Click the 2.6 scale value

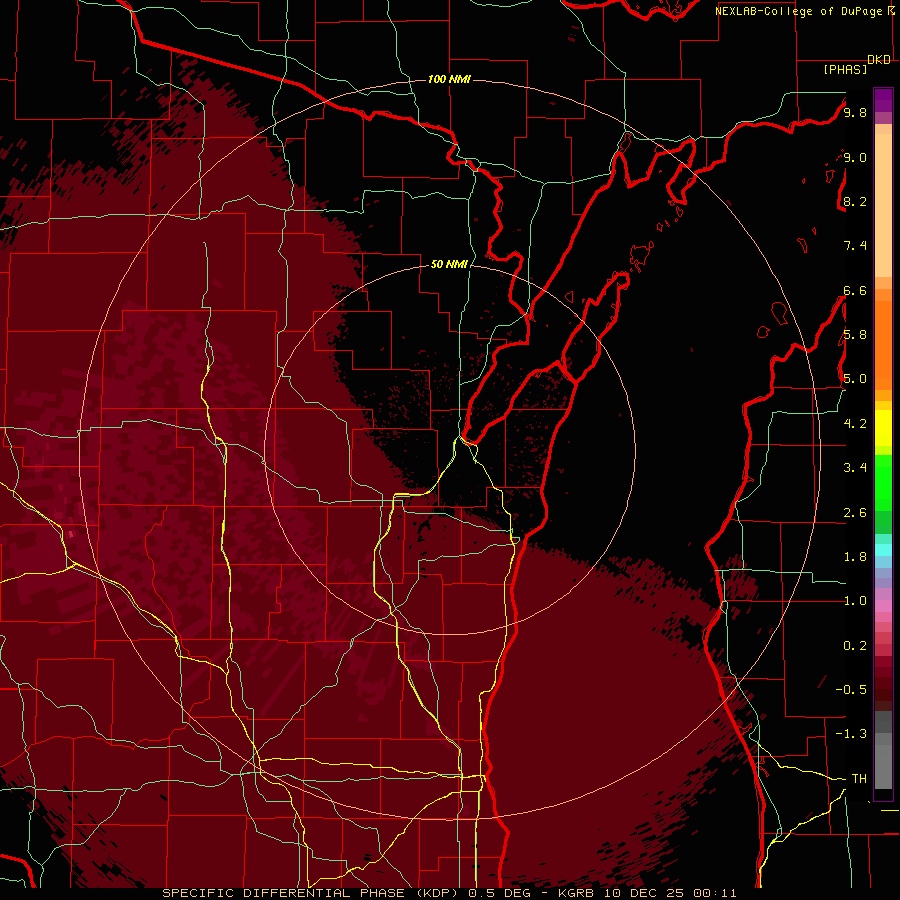click(x=855, y=513)
